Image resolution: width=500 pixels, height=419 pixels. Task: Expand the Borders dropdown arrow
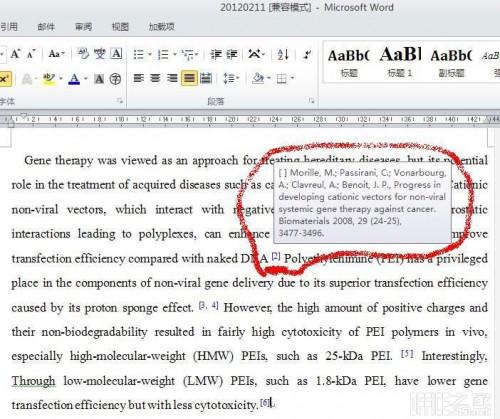click(292, 79)
